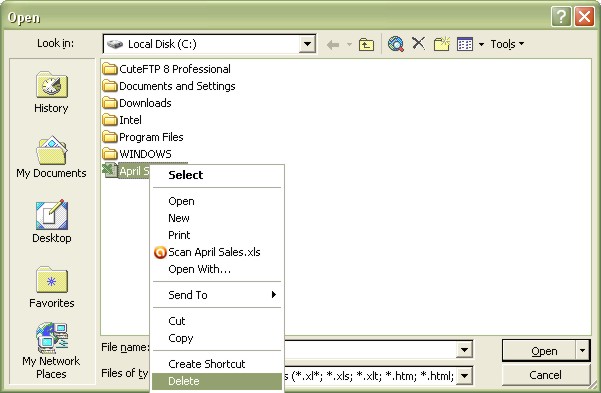Click the Open button
601x393 pixels.
[539, 351]
